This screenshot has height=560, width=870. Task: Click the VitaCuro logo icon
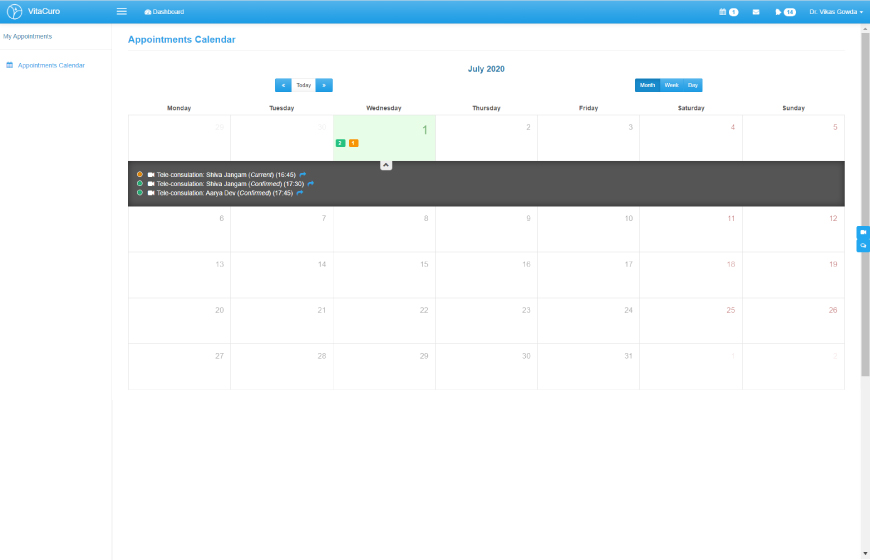pos(14,11)
